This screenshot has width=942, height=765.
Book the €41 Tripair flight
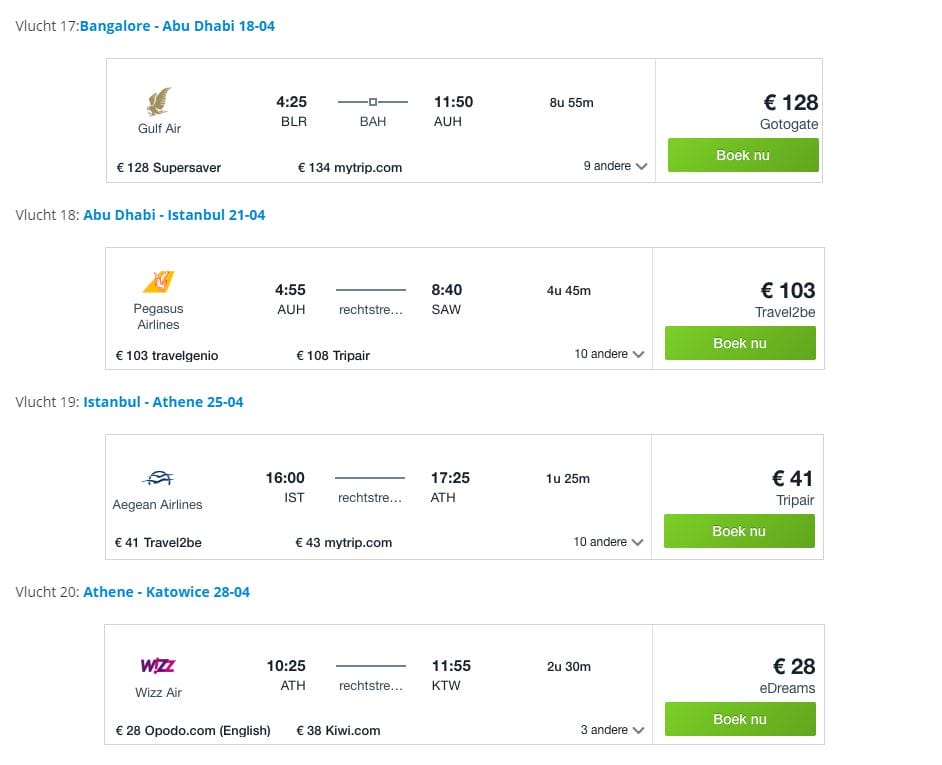tap(739, 531)
